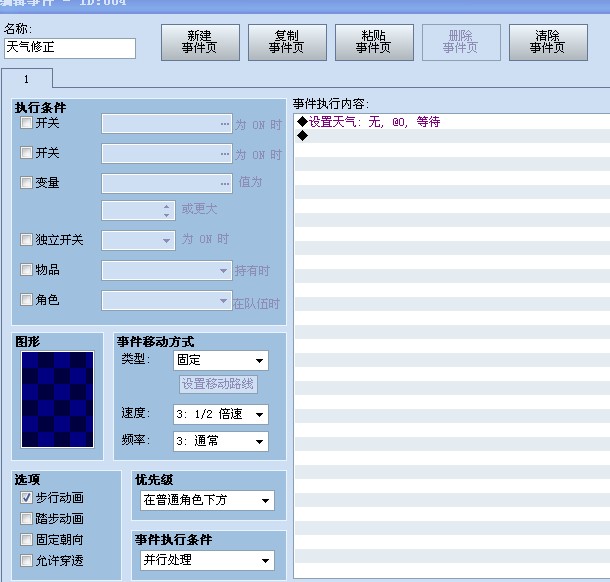Enable the 角色 condition checkbox
This screenshot has width=610, height=582.
(x=26, y=299)
